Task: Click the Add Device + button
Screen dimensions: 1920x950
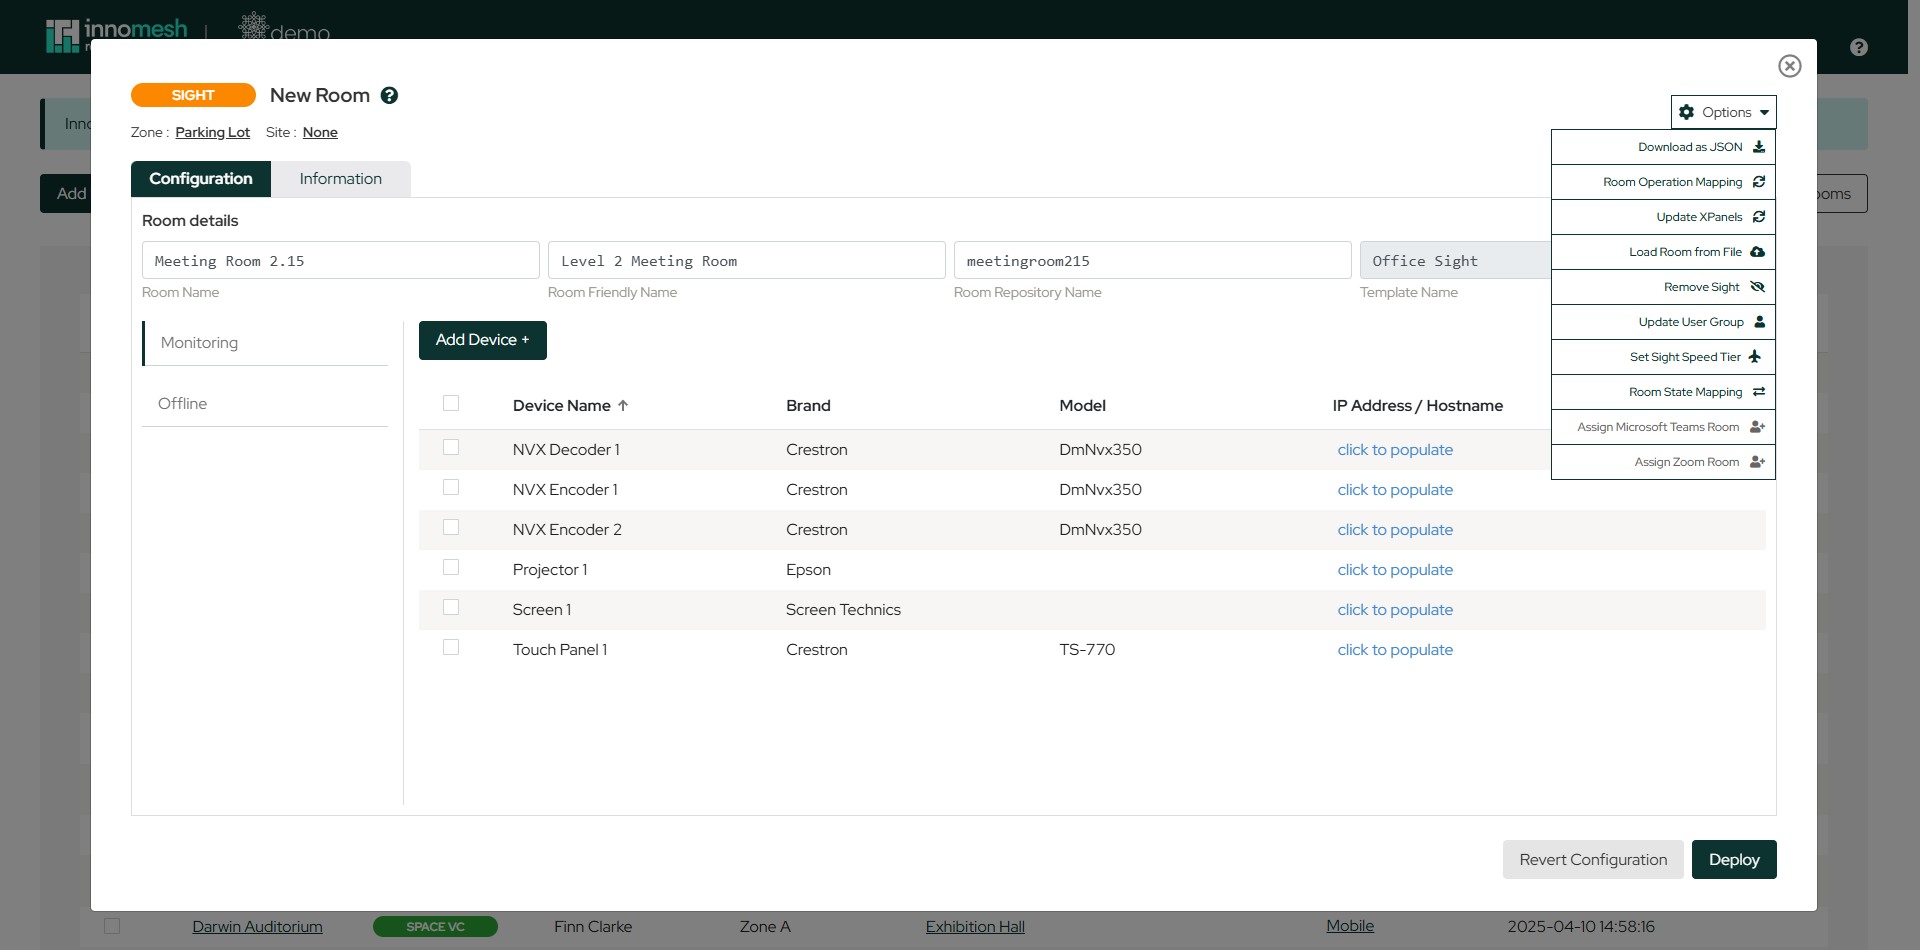Action: point(483,340)
